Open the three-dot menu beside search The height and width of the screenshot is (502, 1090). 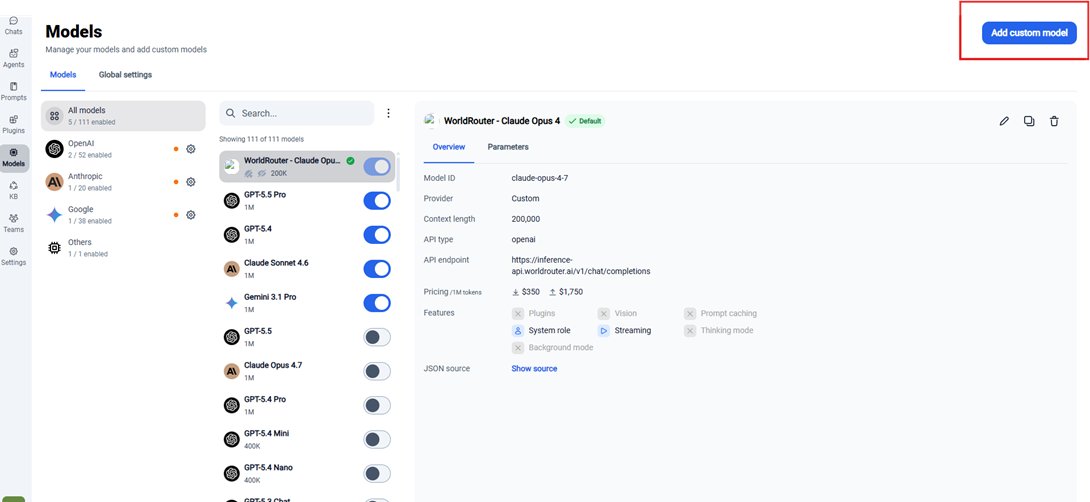(x=389, y=113)
